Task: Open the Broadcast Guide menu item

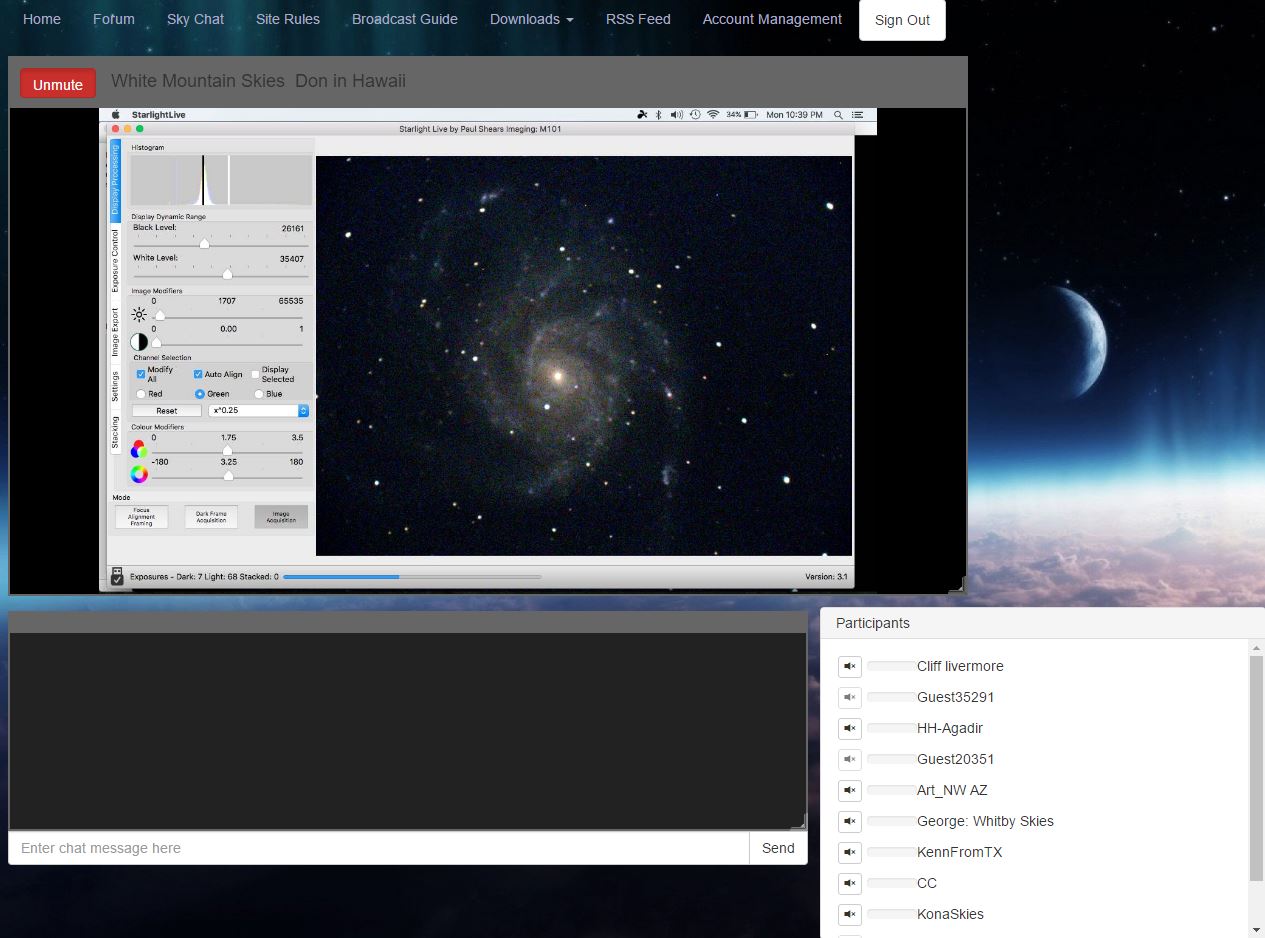Action: (x=404, y=19)
